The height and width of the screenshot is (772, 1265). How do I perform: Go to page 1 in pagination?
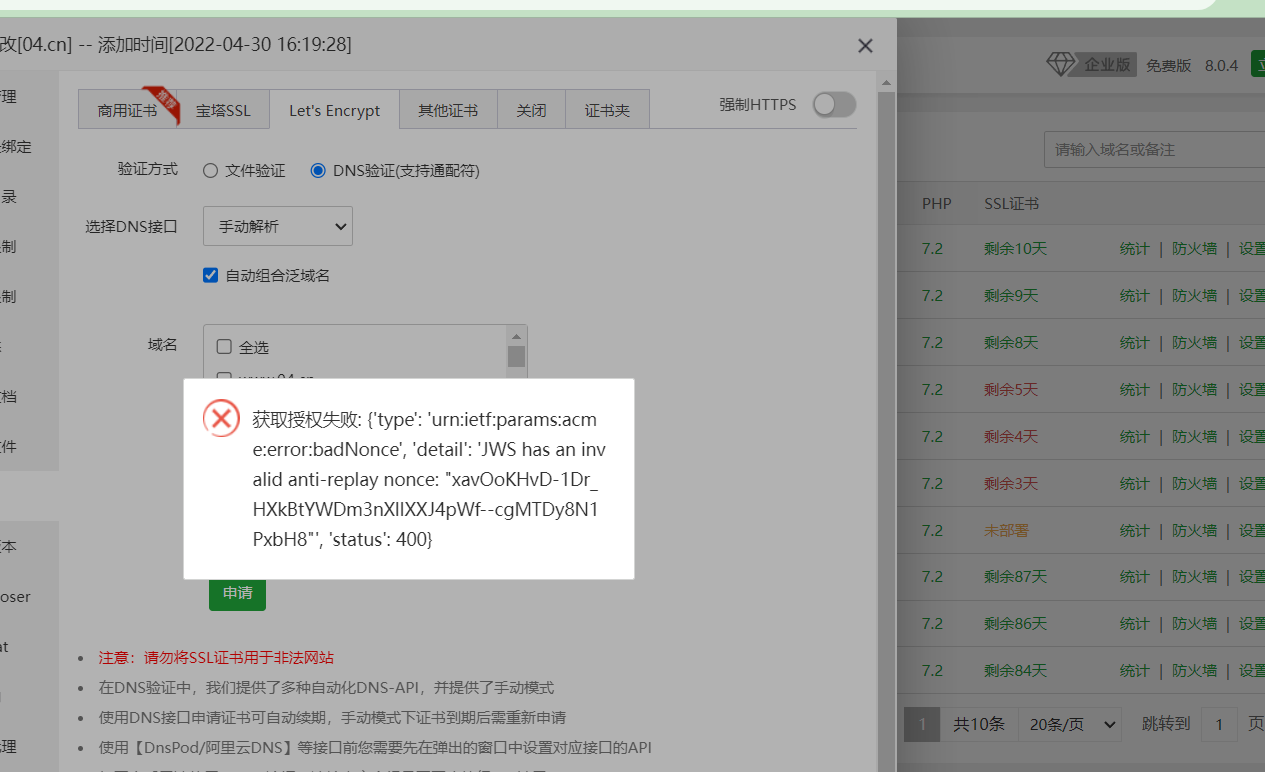coord(922,724)
